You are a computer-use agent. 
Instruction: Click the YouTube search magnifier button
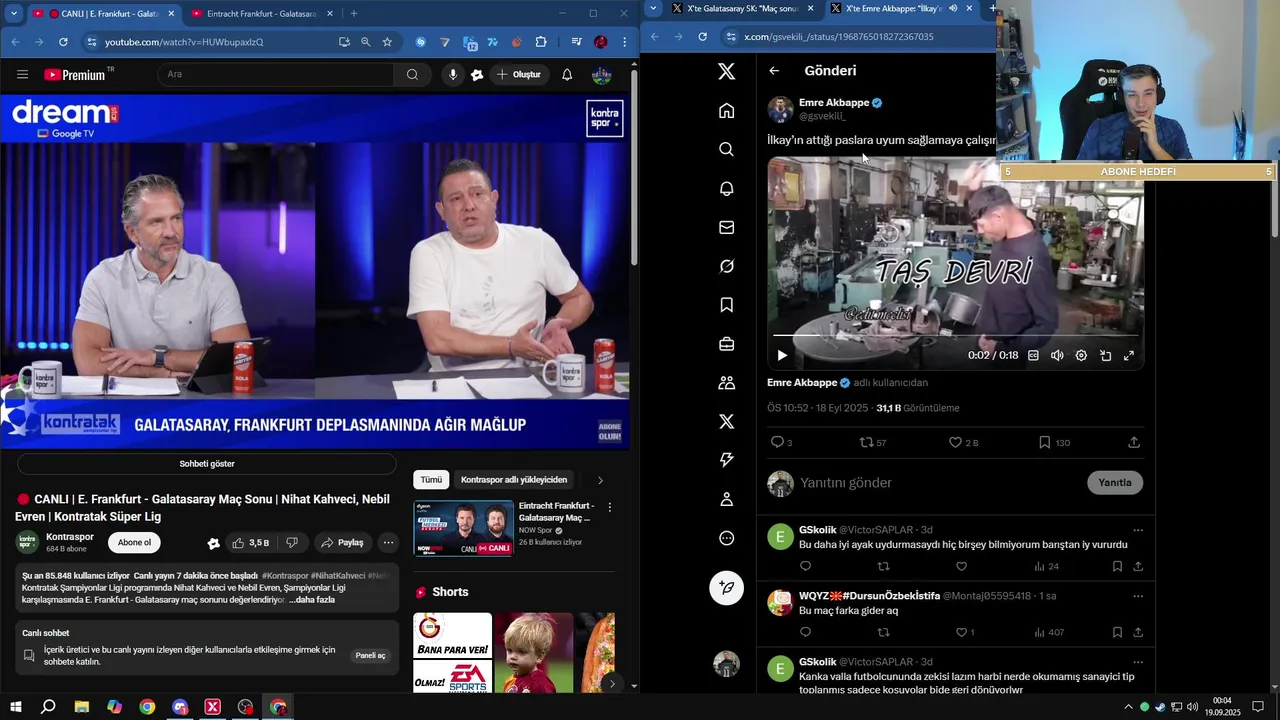412,74
